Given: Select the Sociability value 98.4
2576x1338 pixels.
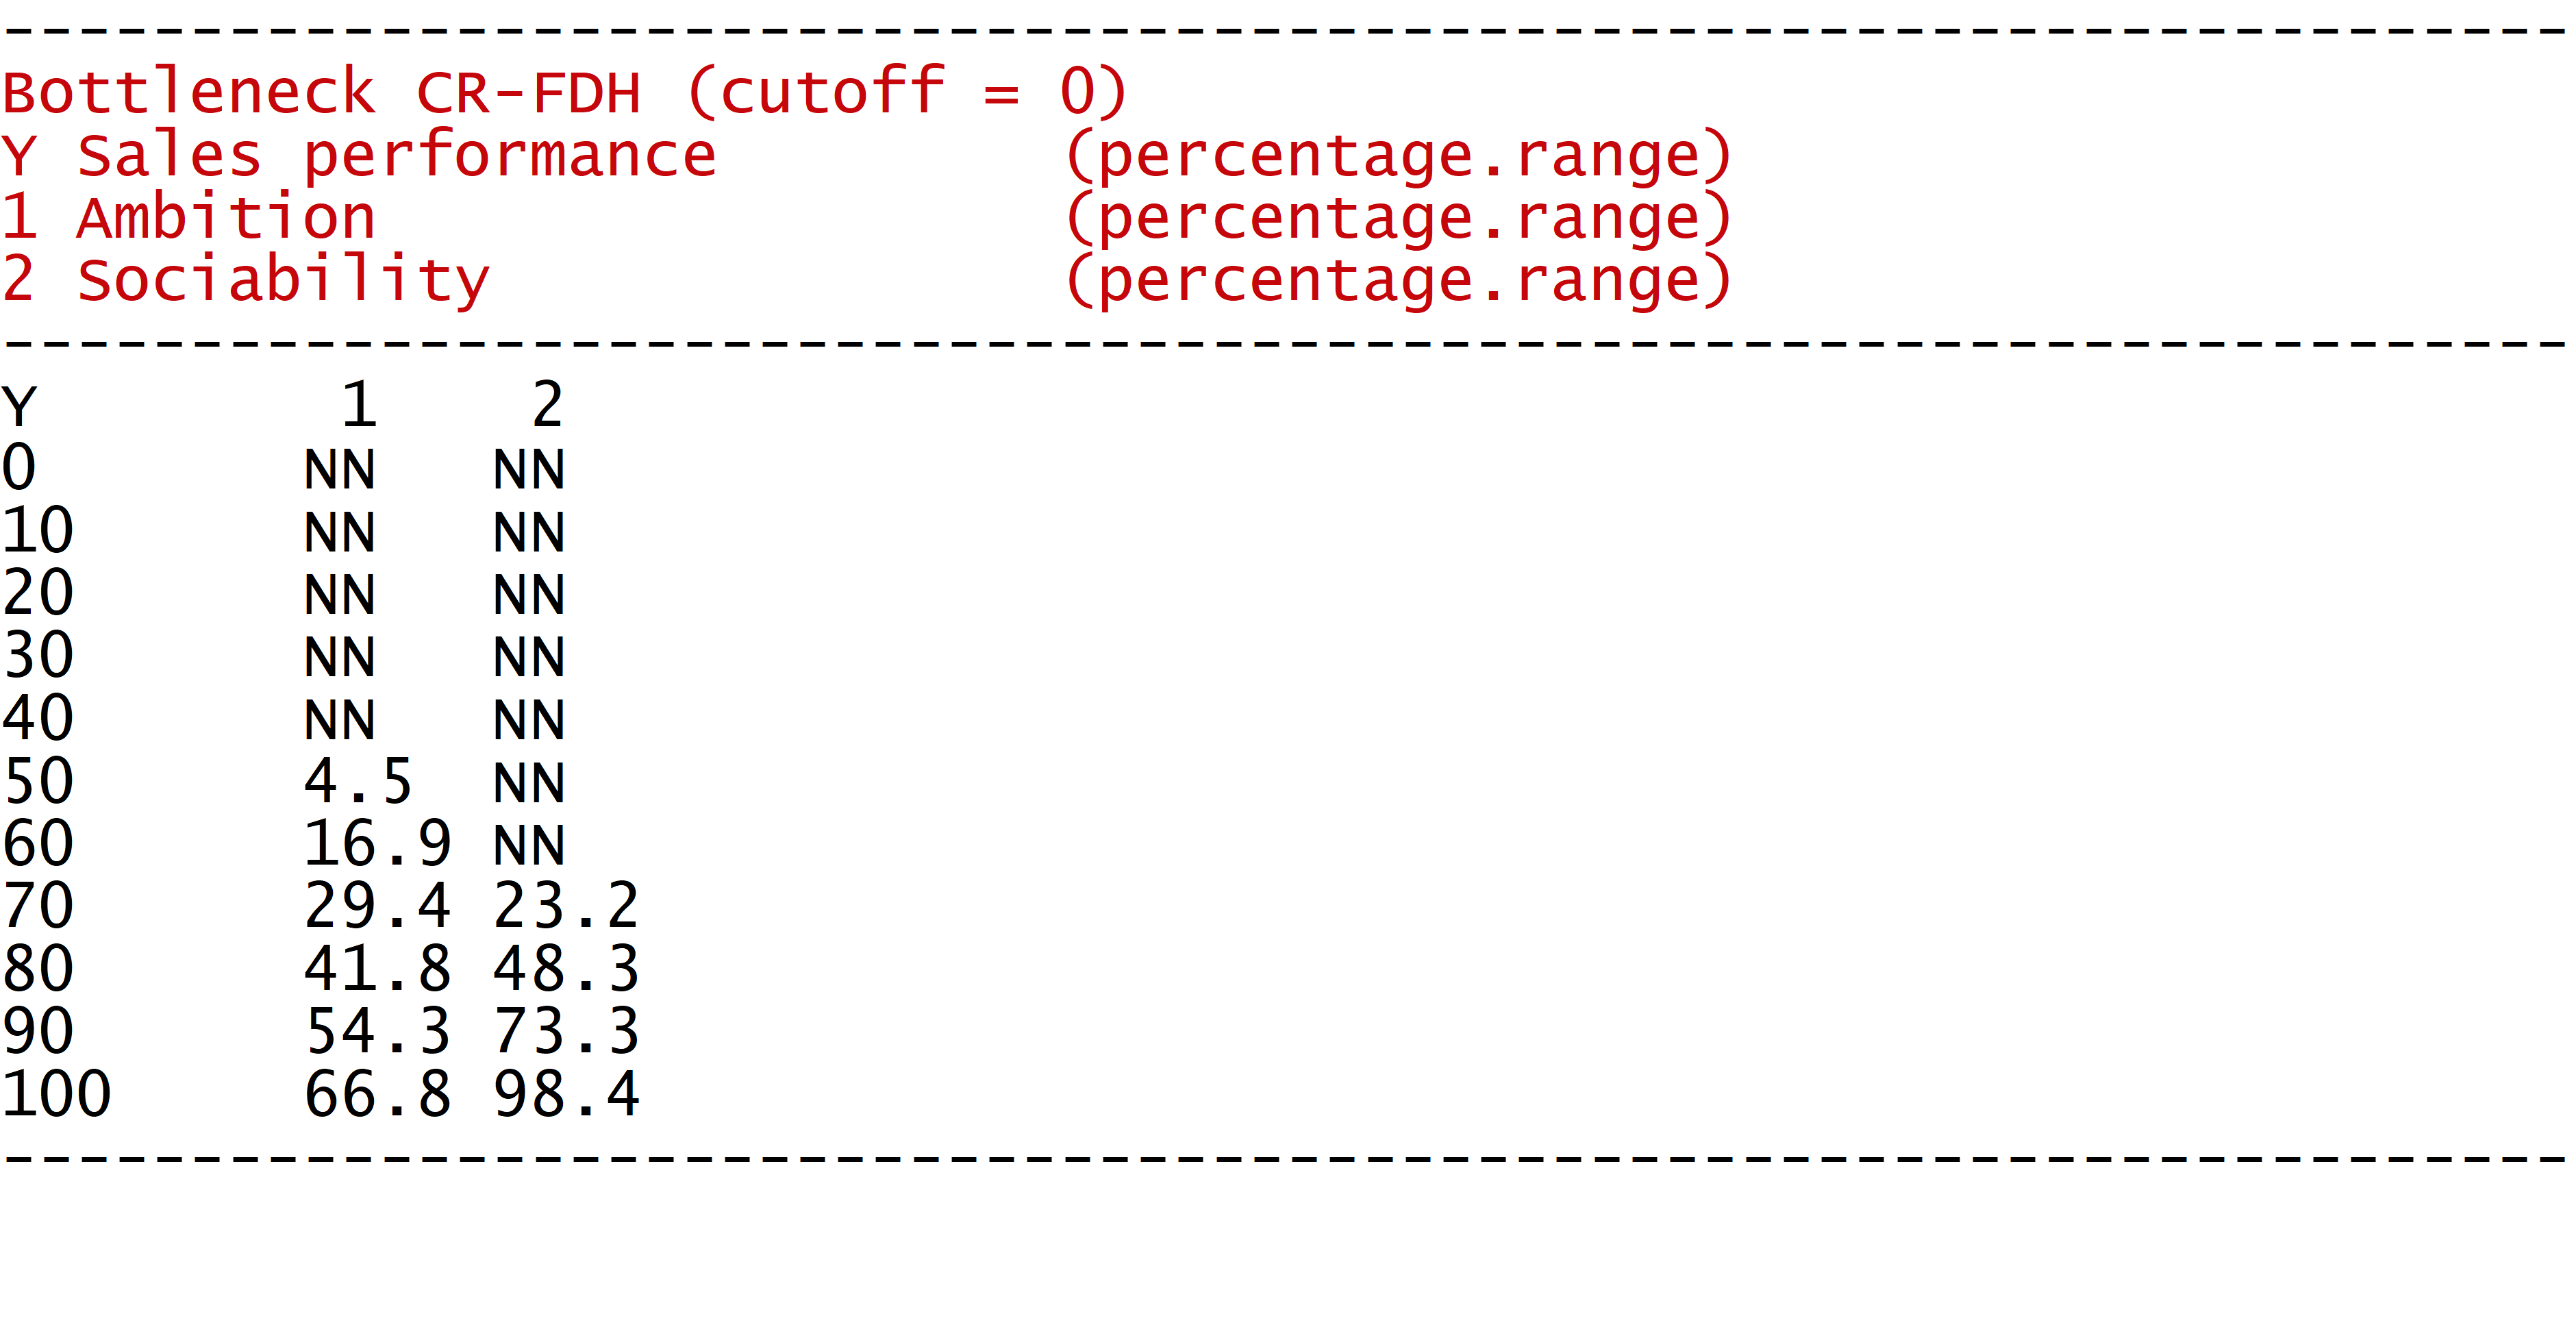Looking at the screenshot, I should tap(566, 1093).
